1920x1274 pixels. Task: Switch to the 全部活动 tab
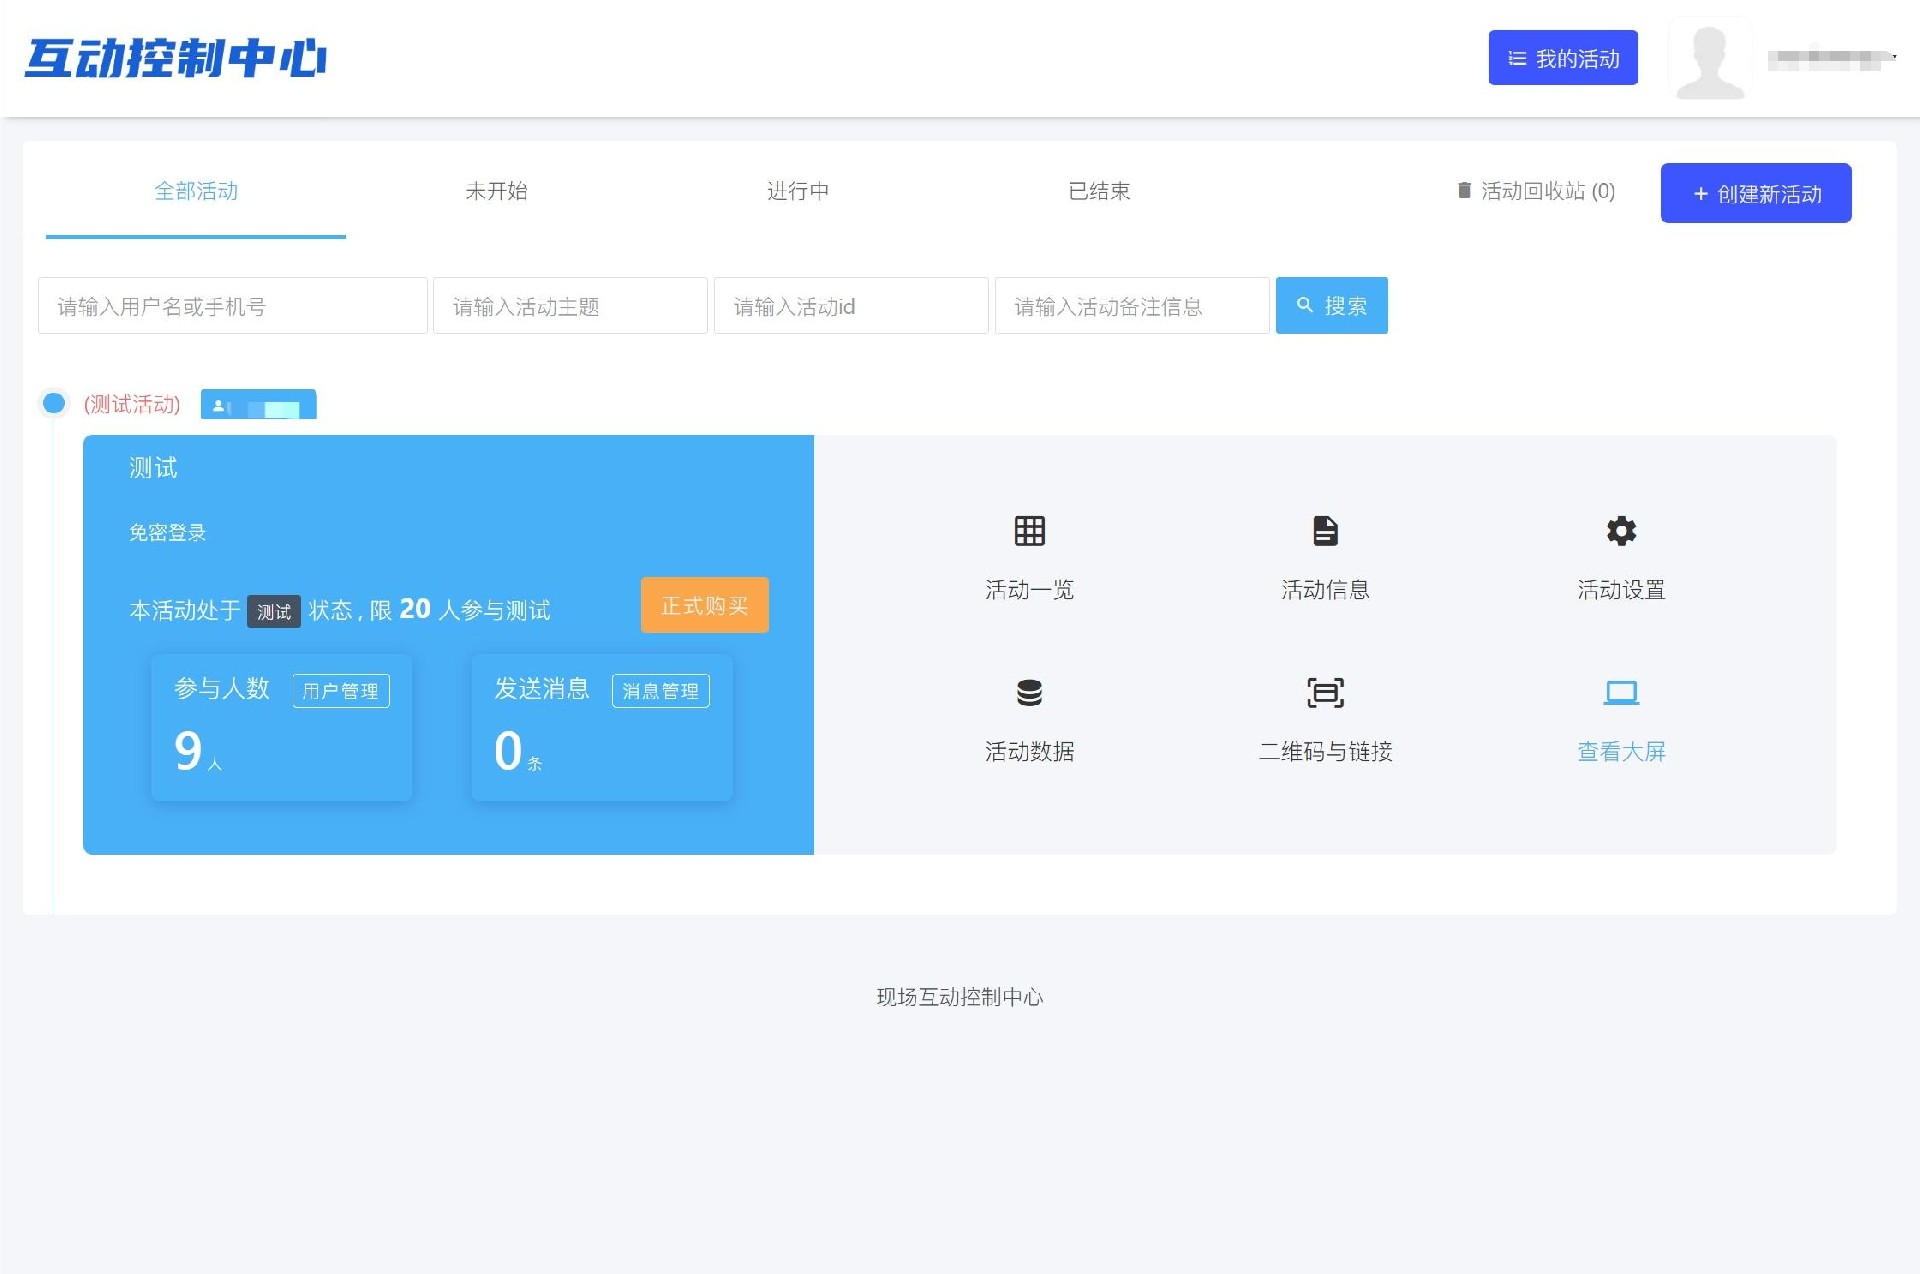[x=196, y=191]
